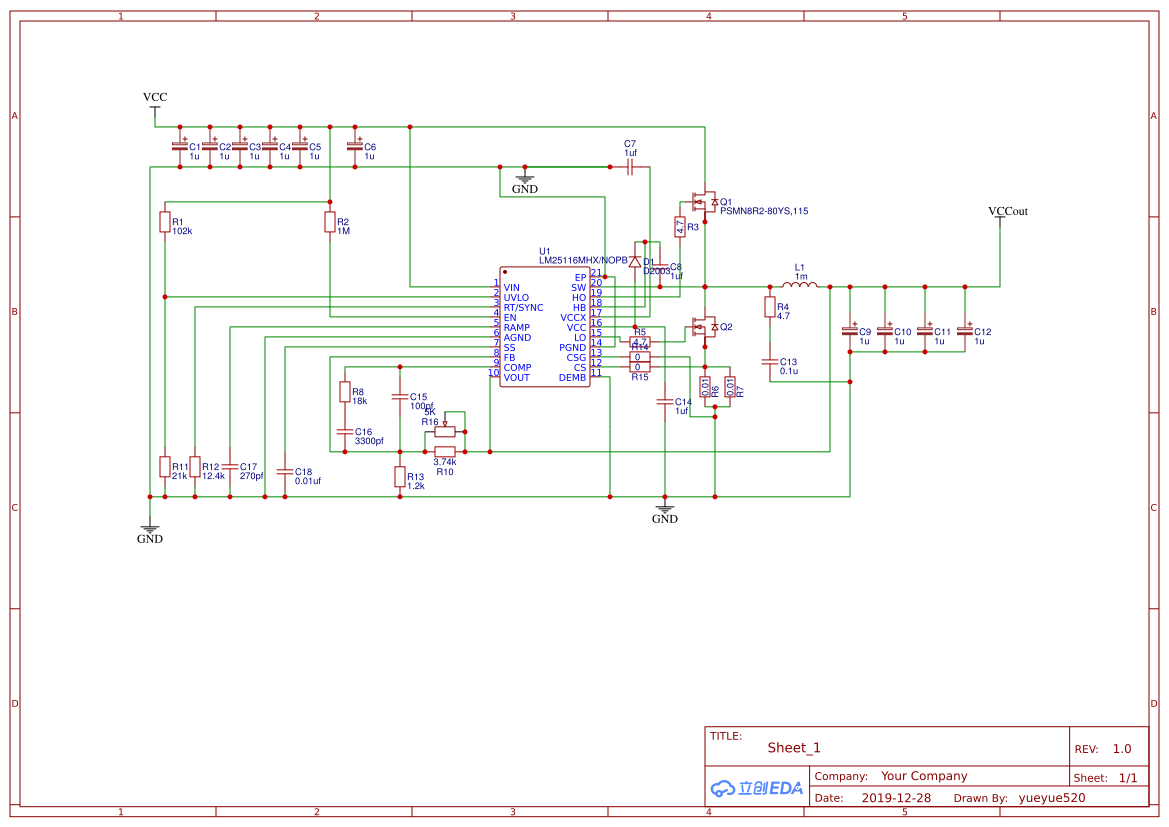Screen dimensions: 1169x827
Task: Select sense resistor R7 symbol
Action: click(x=730, y=387)
